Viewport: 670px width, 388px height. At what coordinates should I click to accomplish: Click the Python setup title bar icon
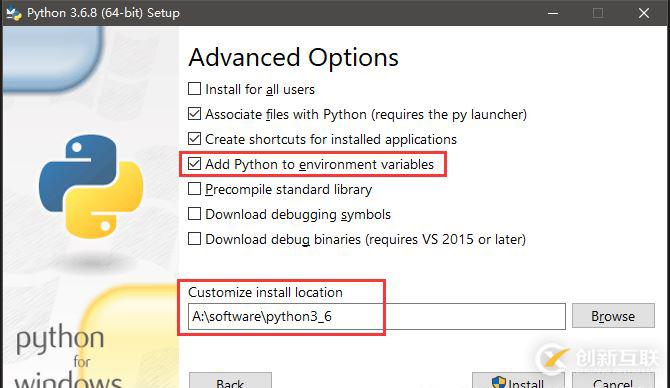click(14, 13)
